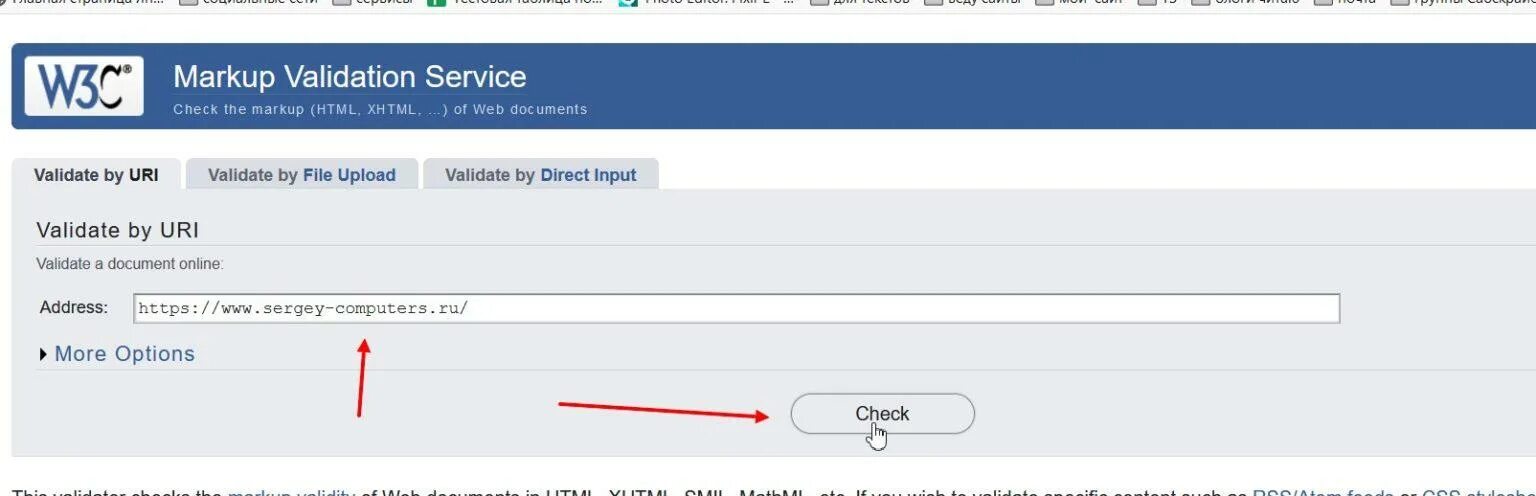1536x496 pixels.
Task: Open the Тестовая таблица bookmark with green icon
Action: pyautogui.click(x=516, y=3)
